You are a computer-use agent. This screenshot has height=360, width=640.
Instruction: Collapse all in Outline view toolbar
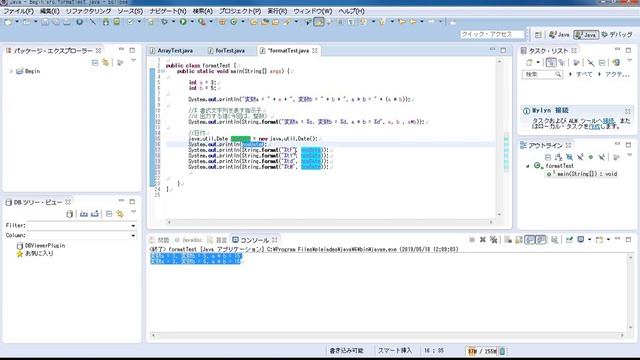[548, 157]
